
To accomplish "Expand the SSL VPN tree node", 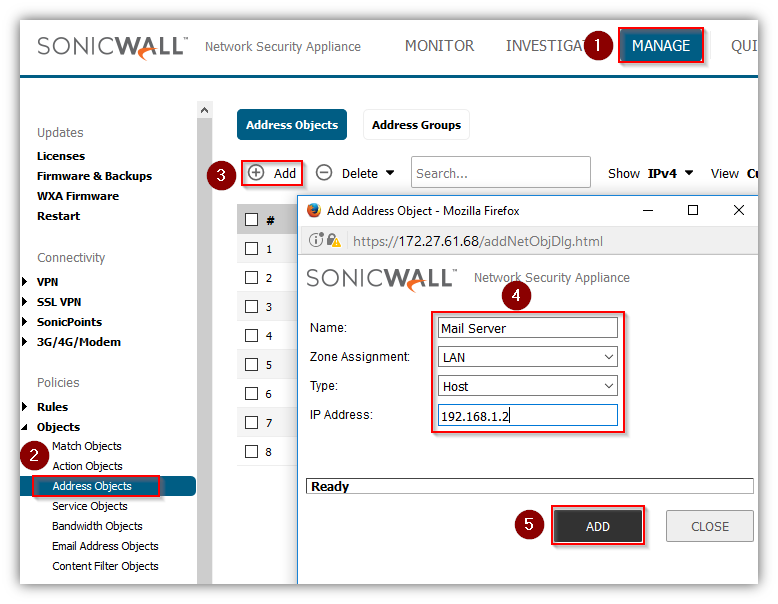I will click(25, 302).
